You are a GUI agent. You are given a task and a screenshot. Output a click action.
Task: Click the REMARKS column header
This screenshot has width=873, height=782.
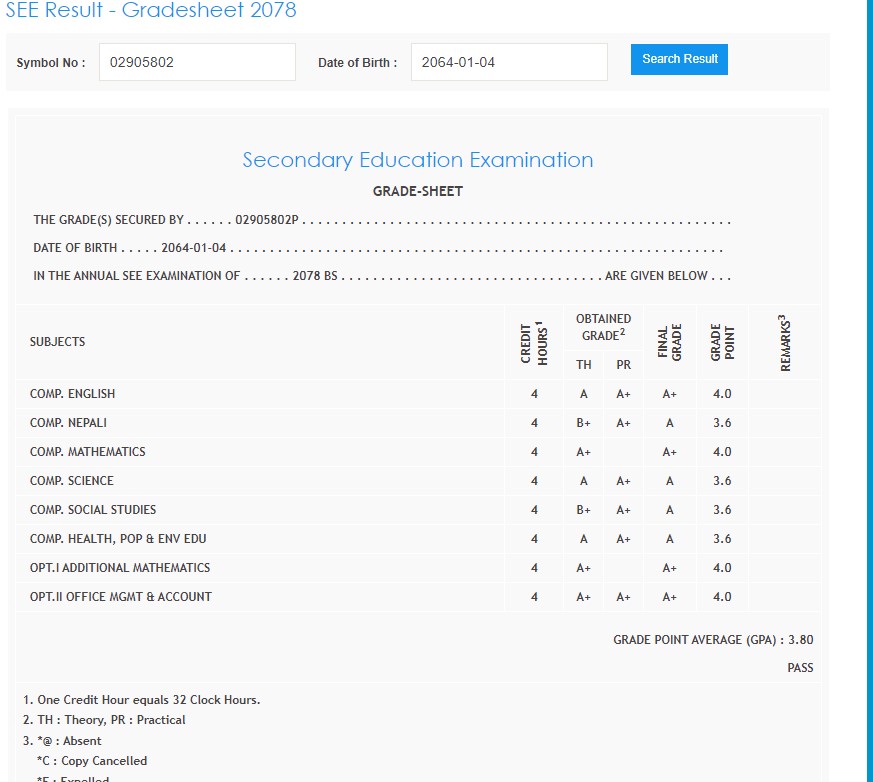click(x=785, y=342)
